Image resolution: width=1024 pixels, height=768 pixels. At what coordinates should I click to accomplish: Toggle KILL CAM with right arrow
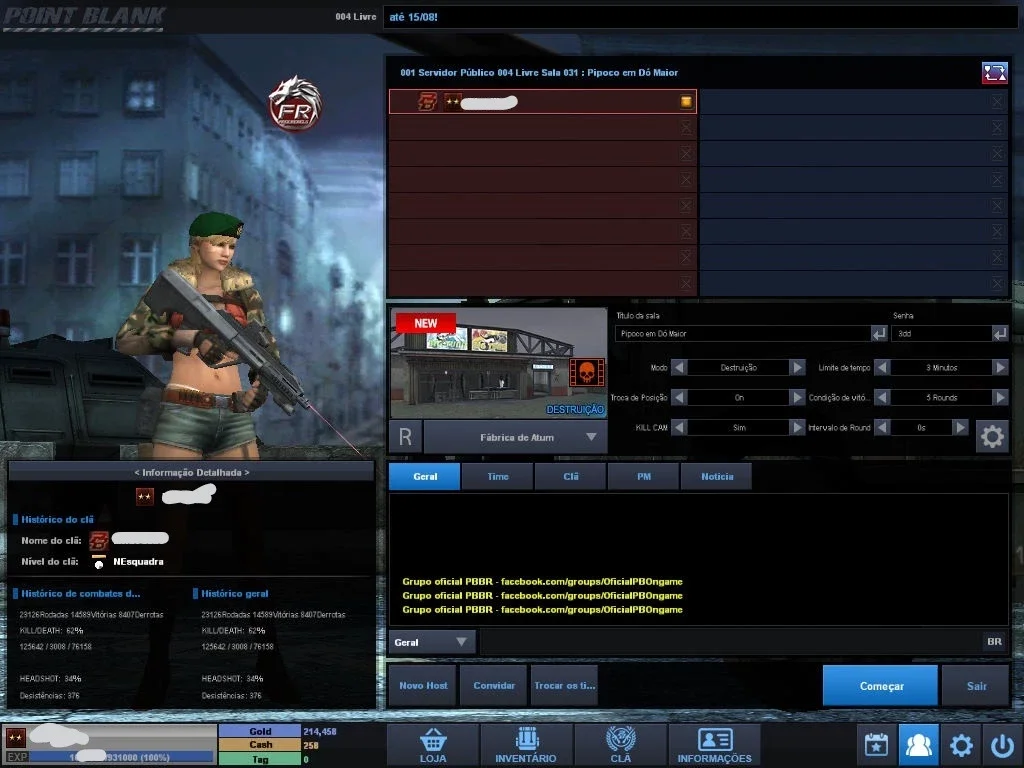797,427
